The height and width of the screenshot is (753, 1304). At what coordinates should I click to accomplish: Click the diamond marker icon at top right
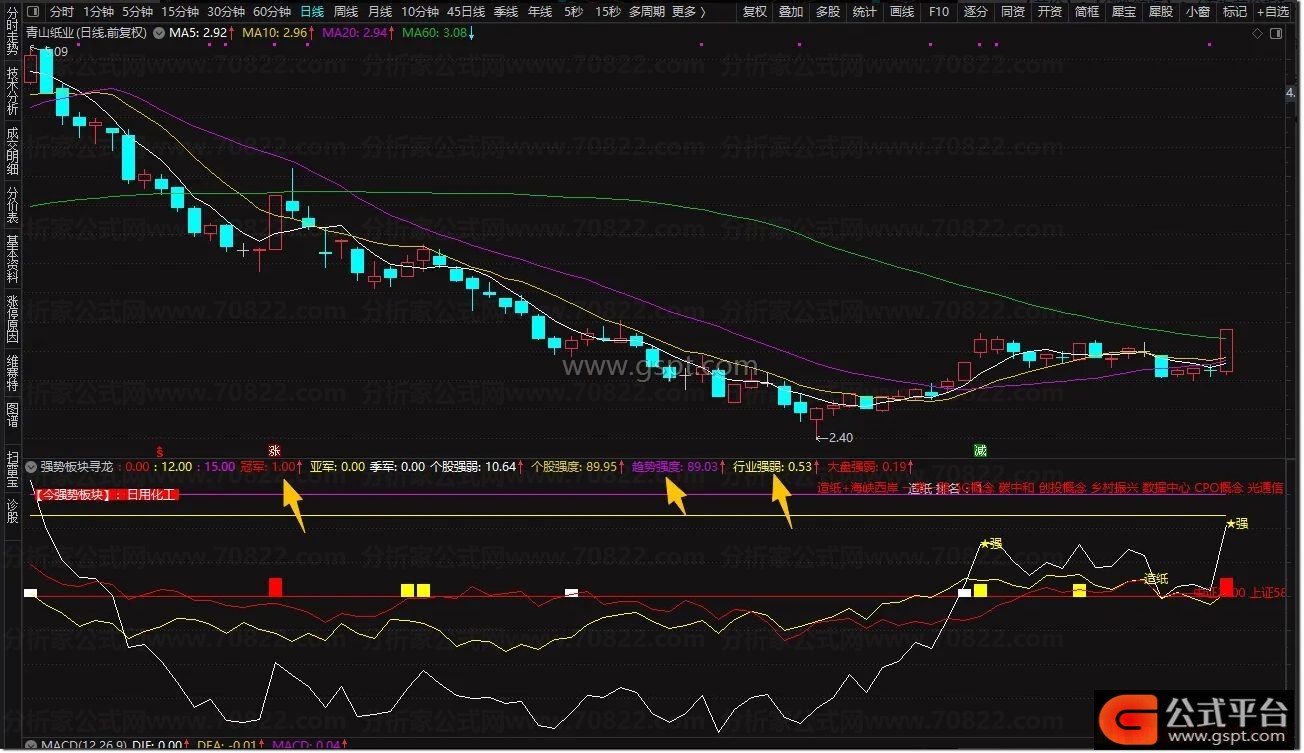[1258, 33]
